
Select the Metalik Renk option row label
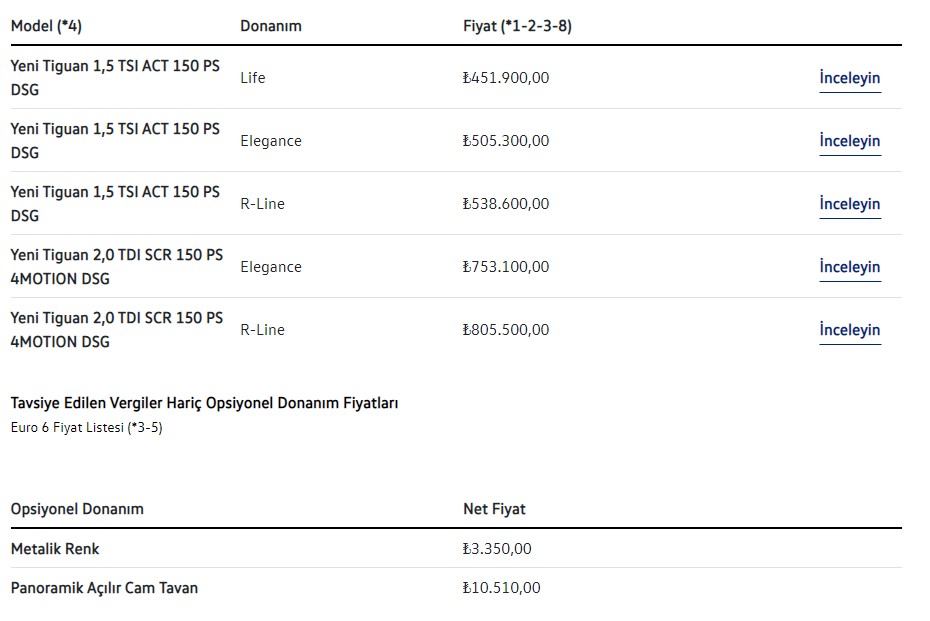tap(55, 549)
